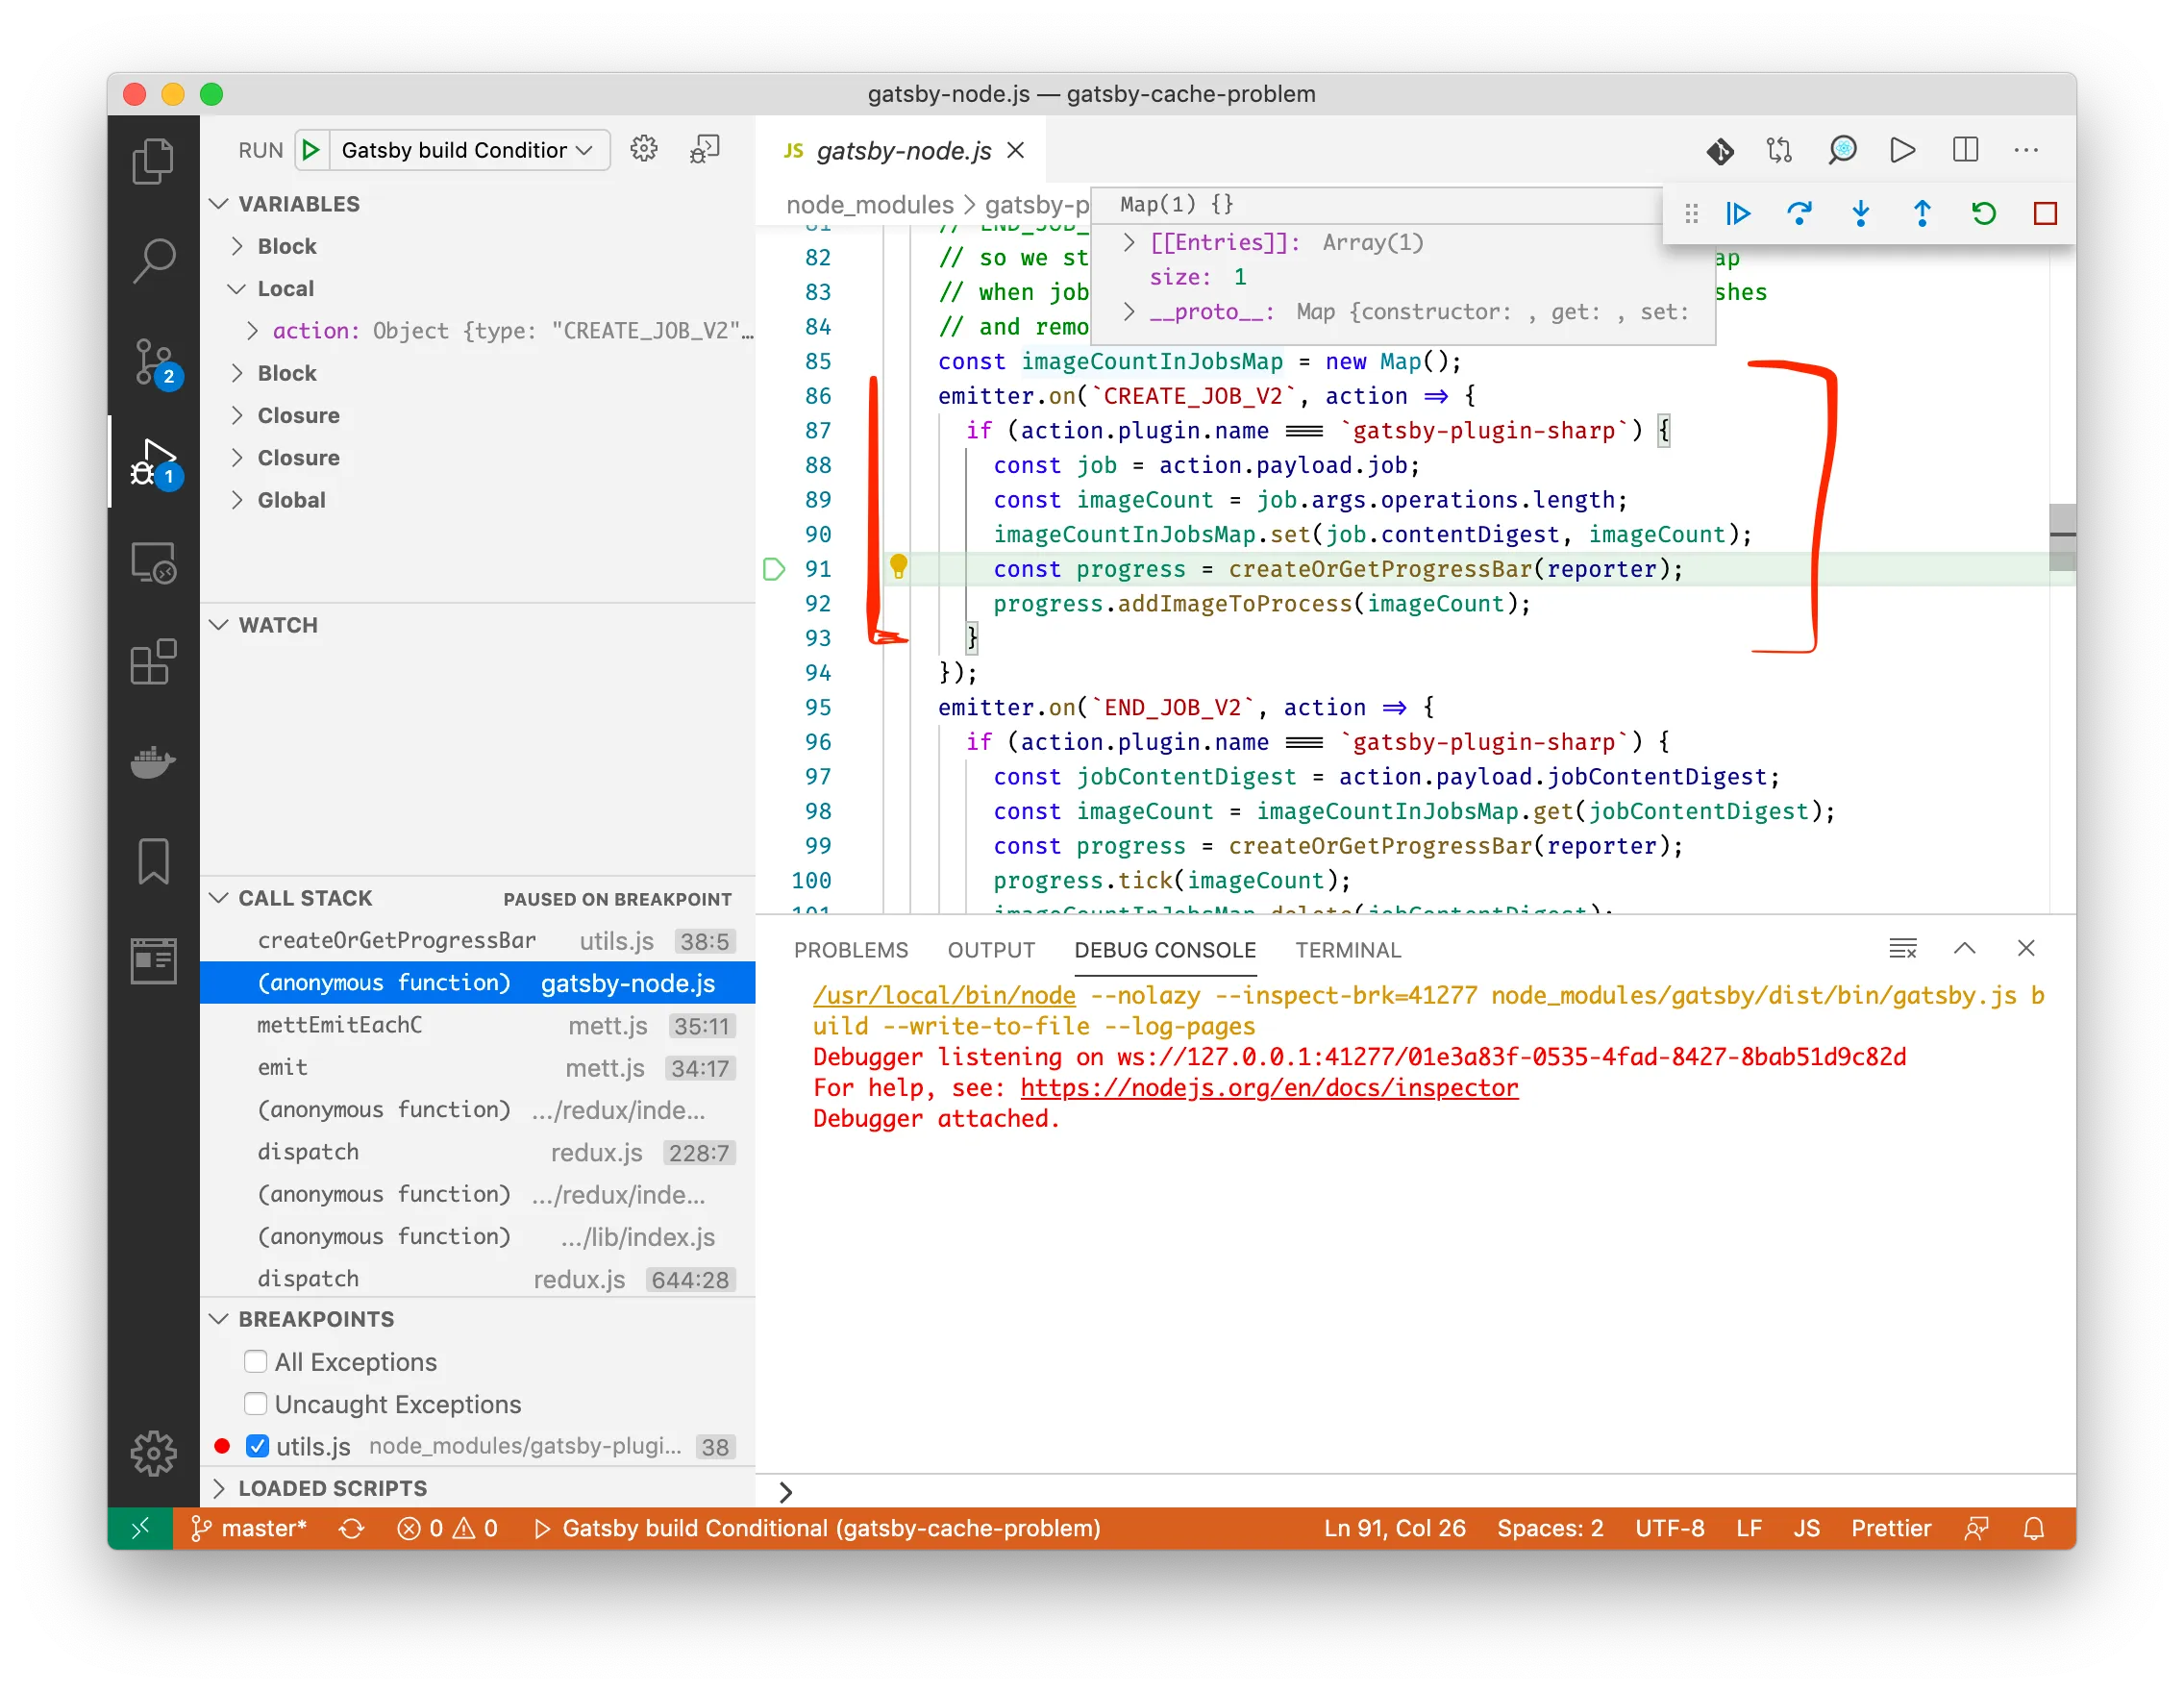Open Manage gear at sidebar bottom

click(153, 1452)
